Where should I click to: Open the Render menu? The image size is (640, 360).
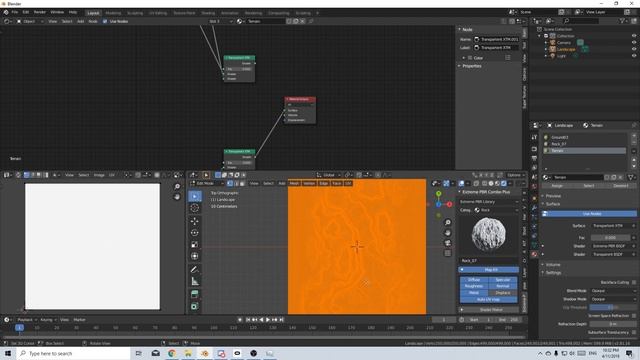[x=40, y=12]
